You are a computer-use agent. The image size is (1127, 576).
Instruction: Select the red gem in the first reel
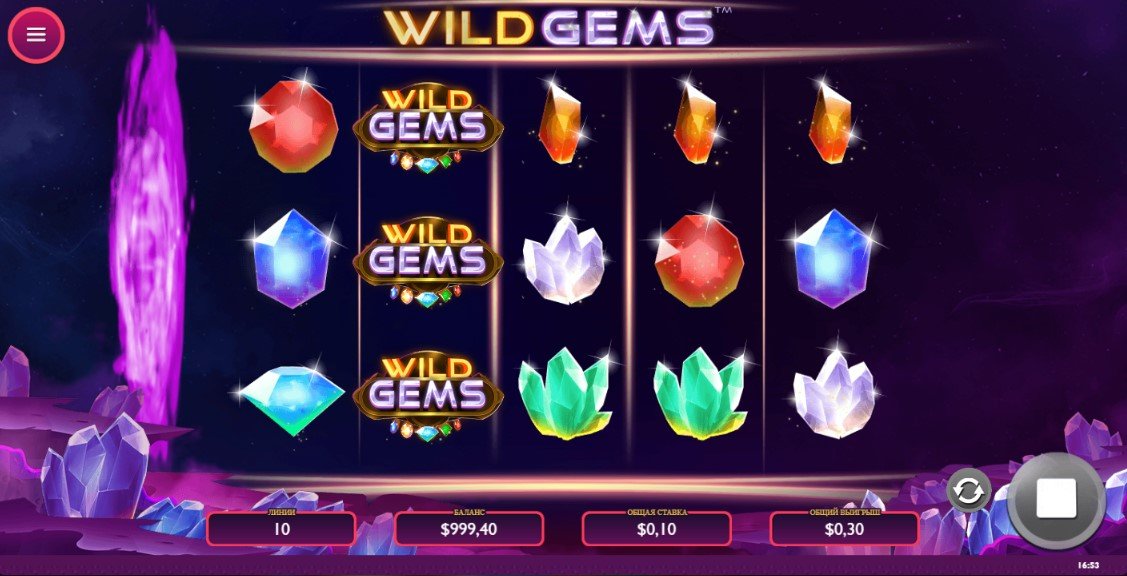293,124
